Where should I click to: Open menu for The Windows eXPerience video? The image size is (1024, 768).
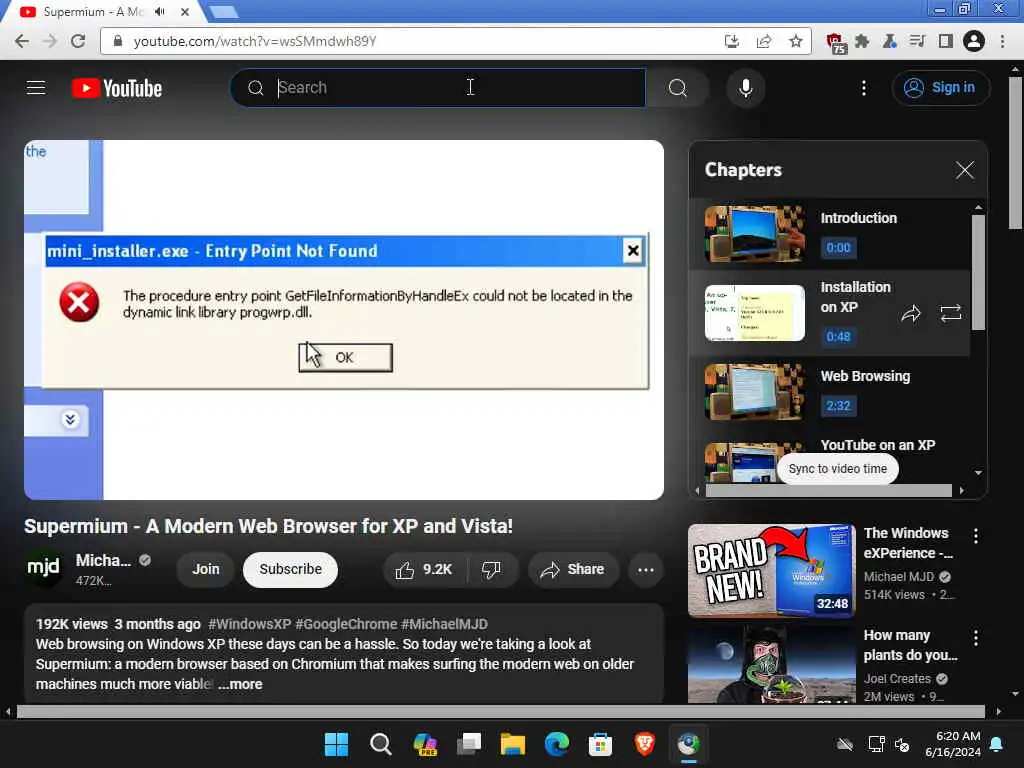(x=976, y=536)
